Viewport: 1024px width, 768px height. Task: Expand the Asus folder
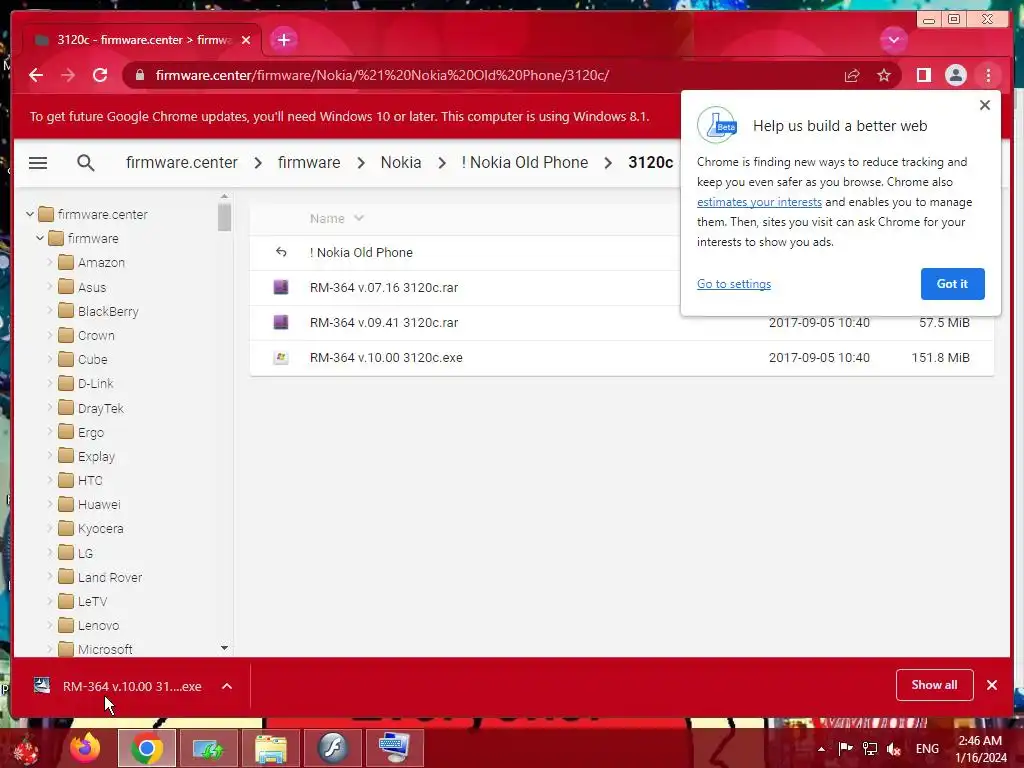50,287
